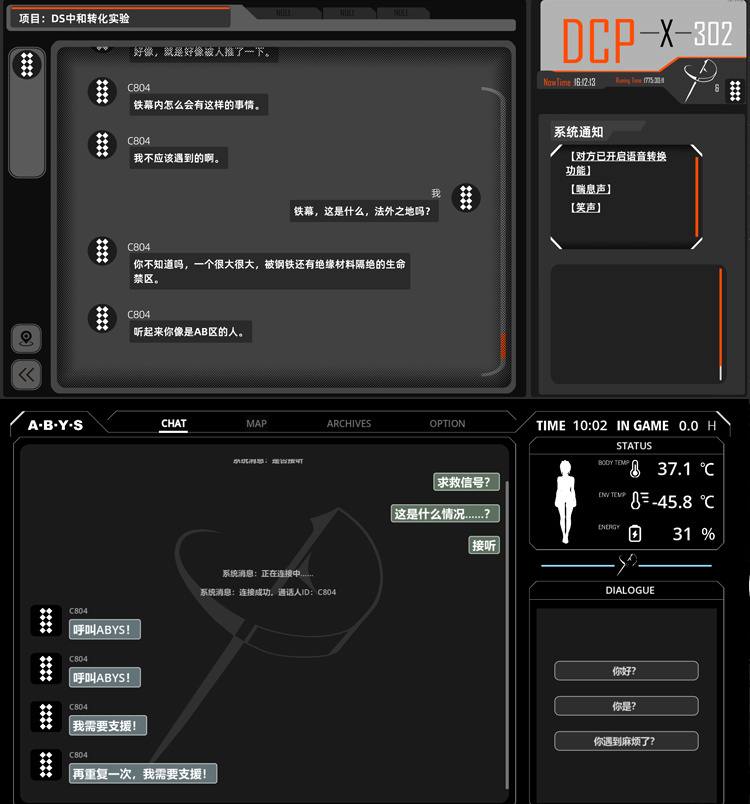Image resolution: width=750 pixels, height=804 pixels.
Task: Click the 系统通知 panel orange scrollbar
Action: click(697, 197)
